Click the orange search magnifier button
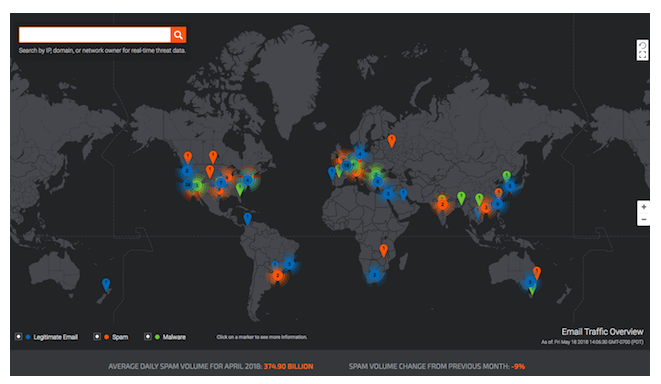661x384 pixels. [178, 35]
